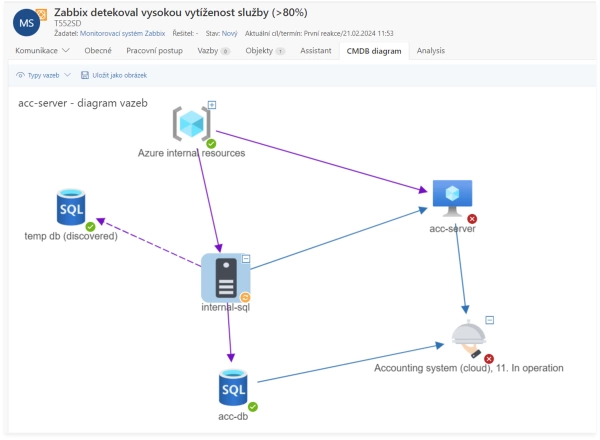Open the Pracovní postup tab

tap(154, 50)
